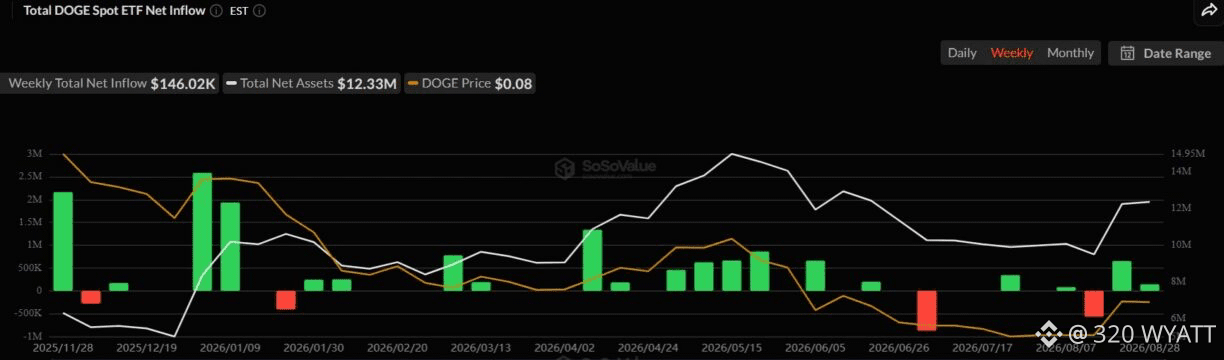Click the green bar at 2026/04/02

[592, 260]
